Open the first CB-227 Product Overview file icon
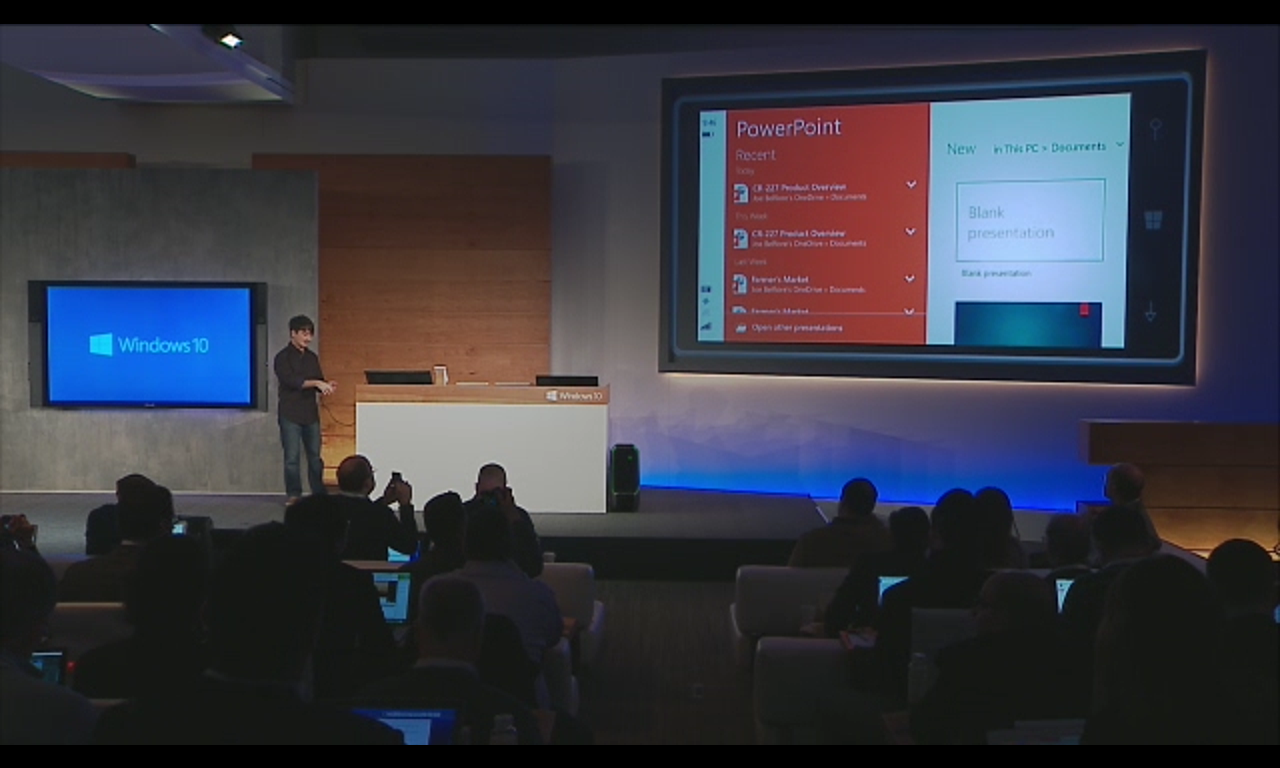The image size is (1280, 768). (x=741, y=192)
